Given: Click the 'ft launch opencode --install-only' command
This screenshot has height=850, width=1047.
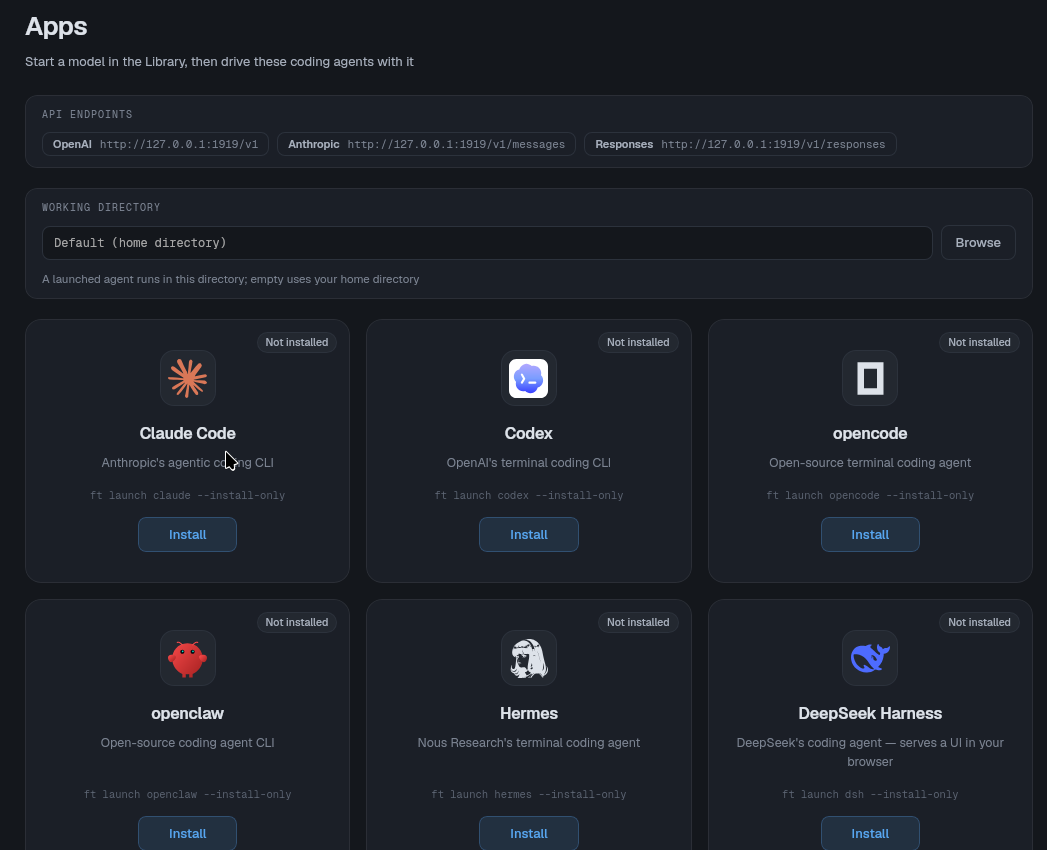Looking at the screenshot, I should pos(869,495).
